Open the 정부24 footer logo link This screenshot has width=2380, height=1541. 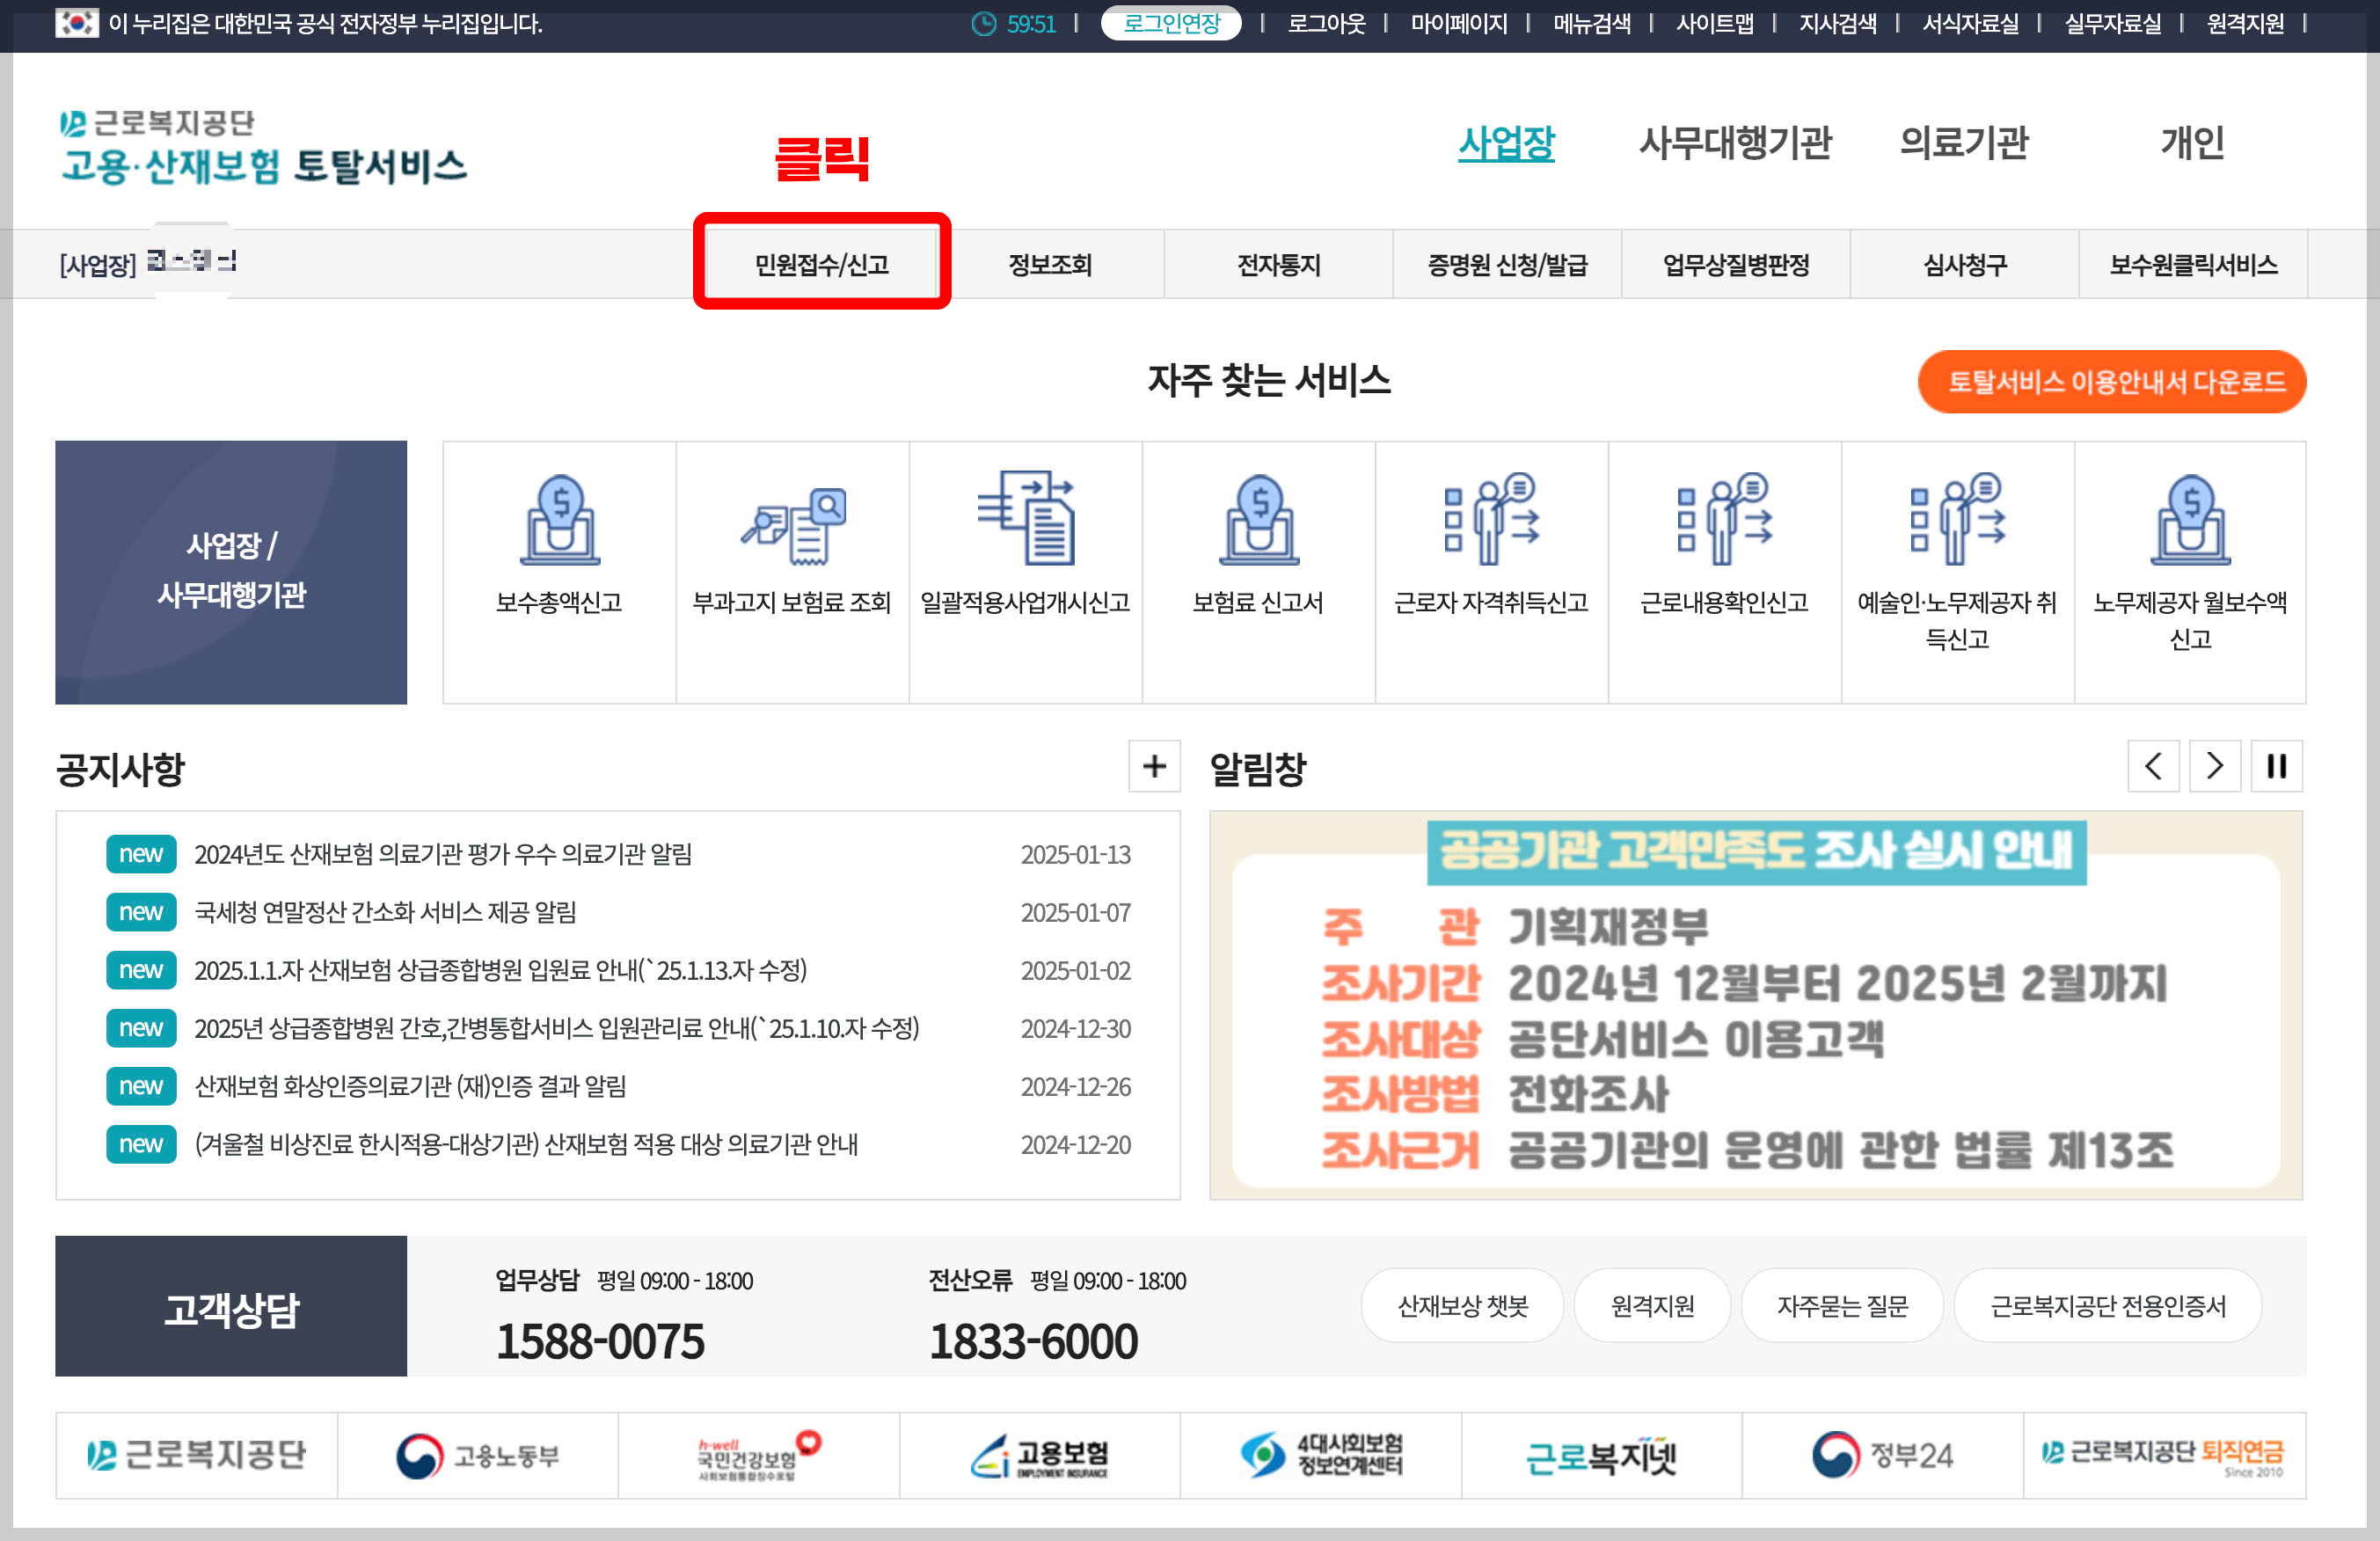1883,1455
